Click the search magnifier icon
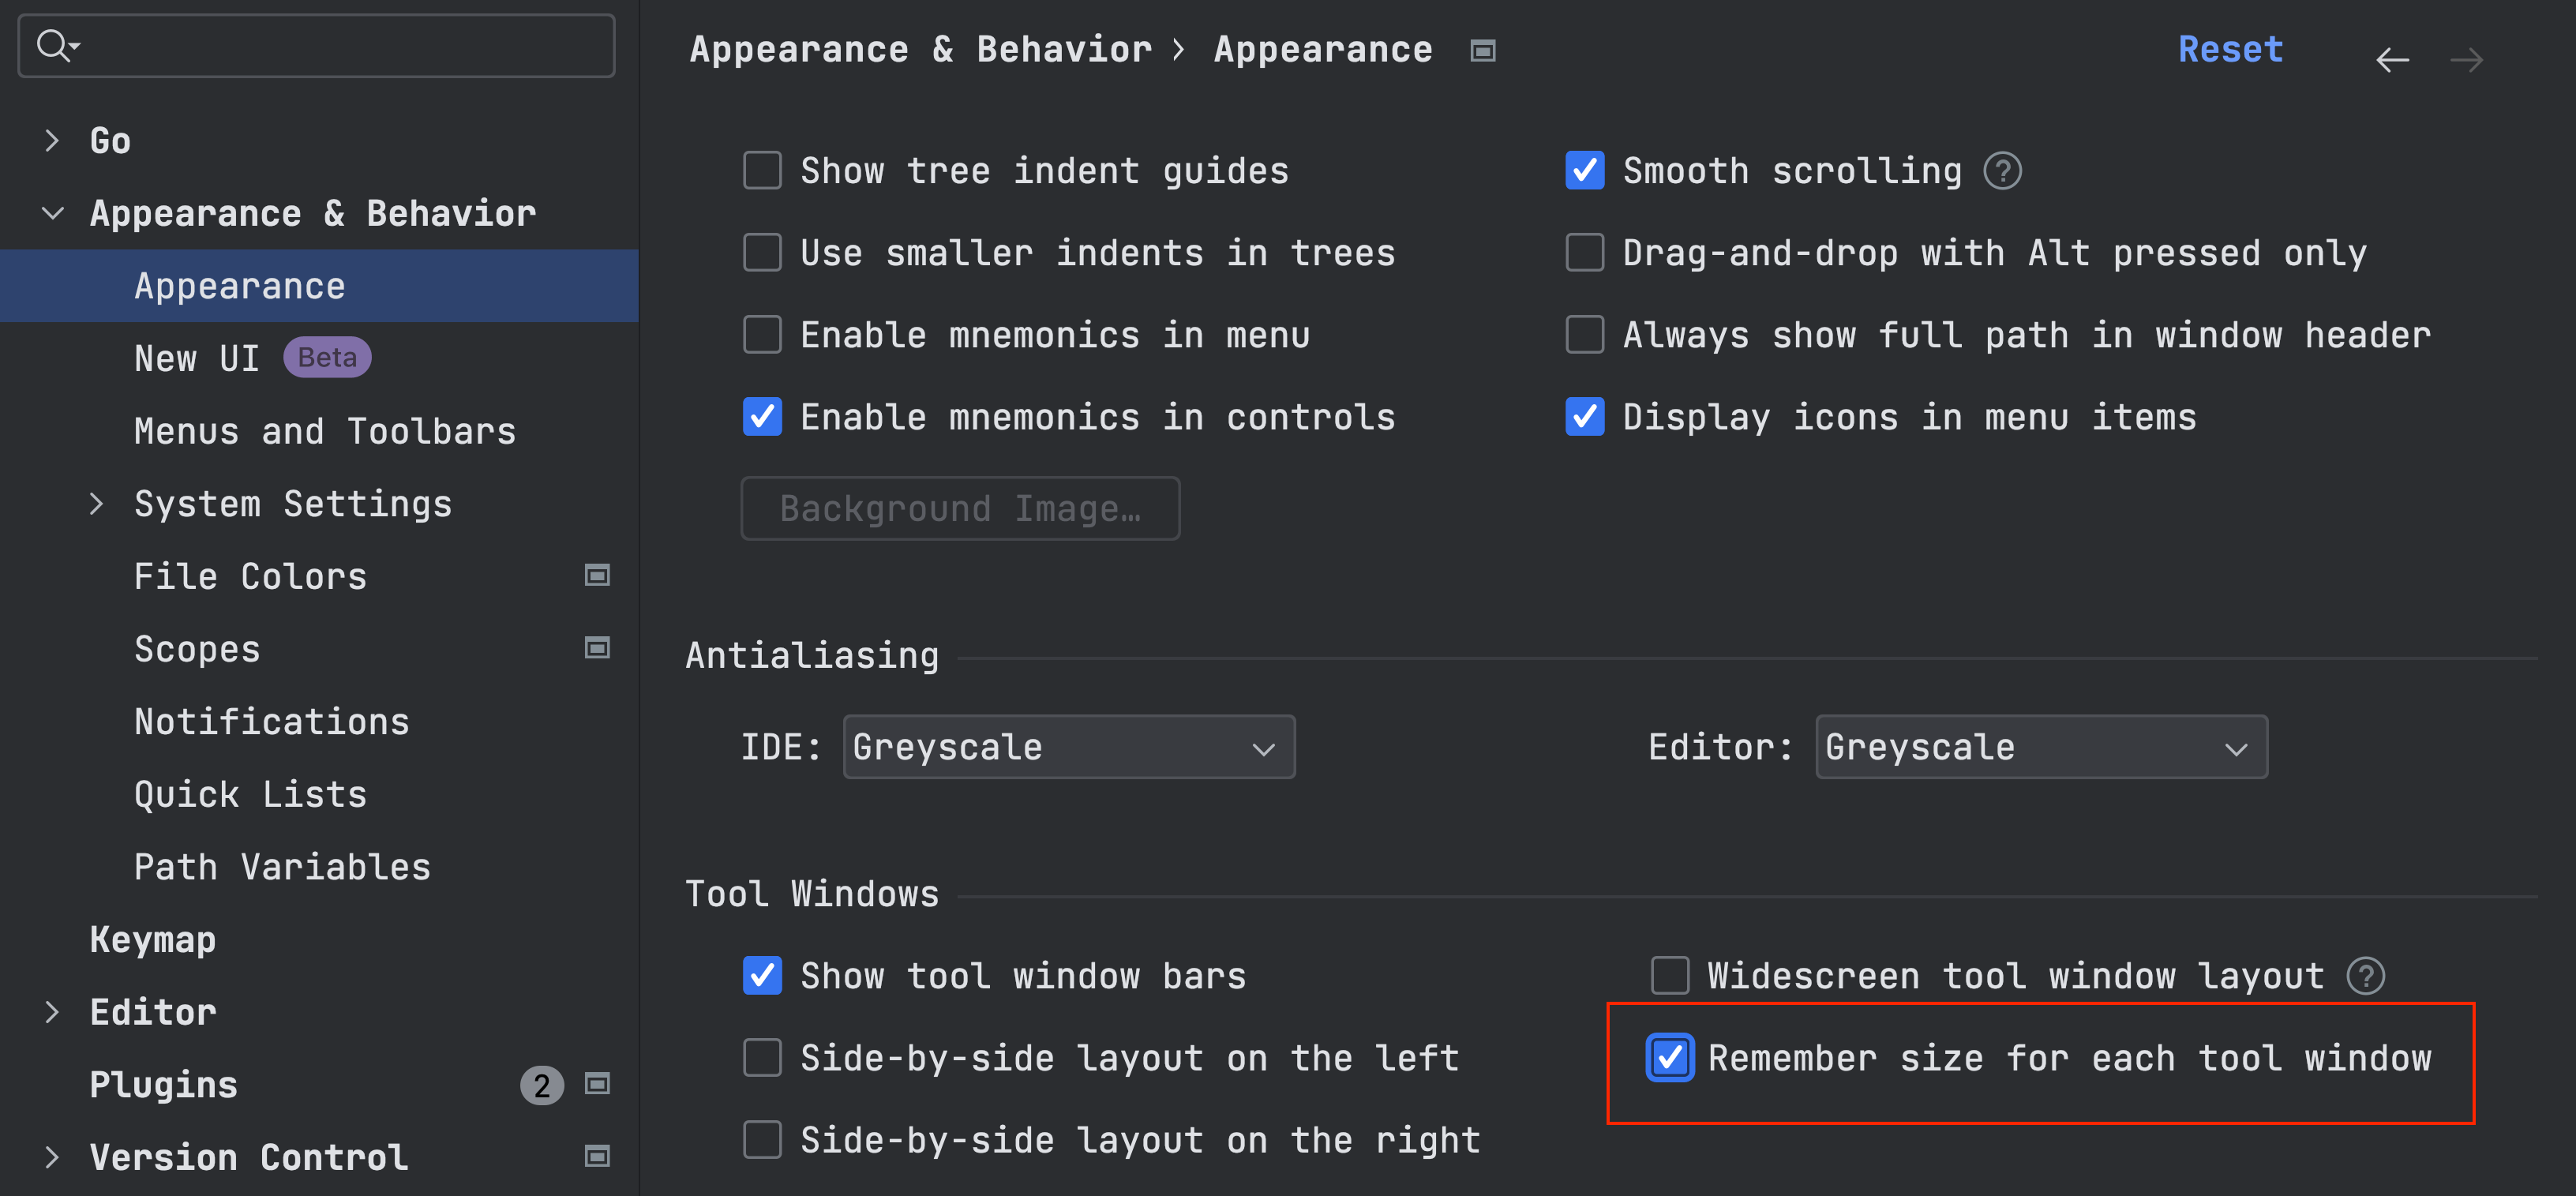Screen dimensions: 2576x1196 [54, 46]
